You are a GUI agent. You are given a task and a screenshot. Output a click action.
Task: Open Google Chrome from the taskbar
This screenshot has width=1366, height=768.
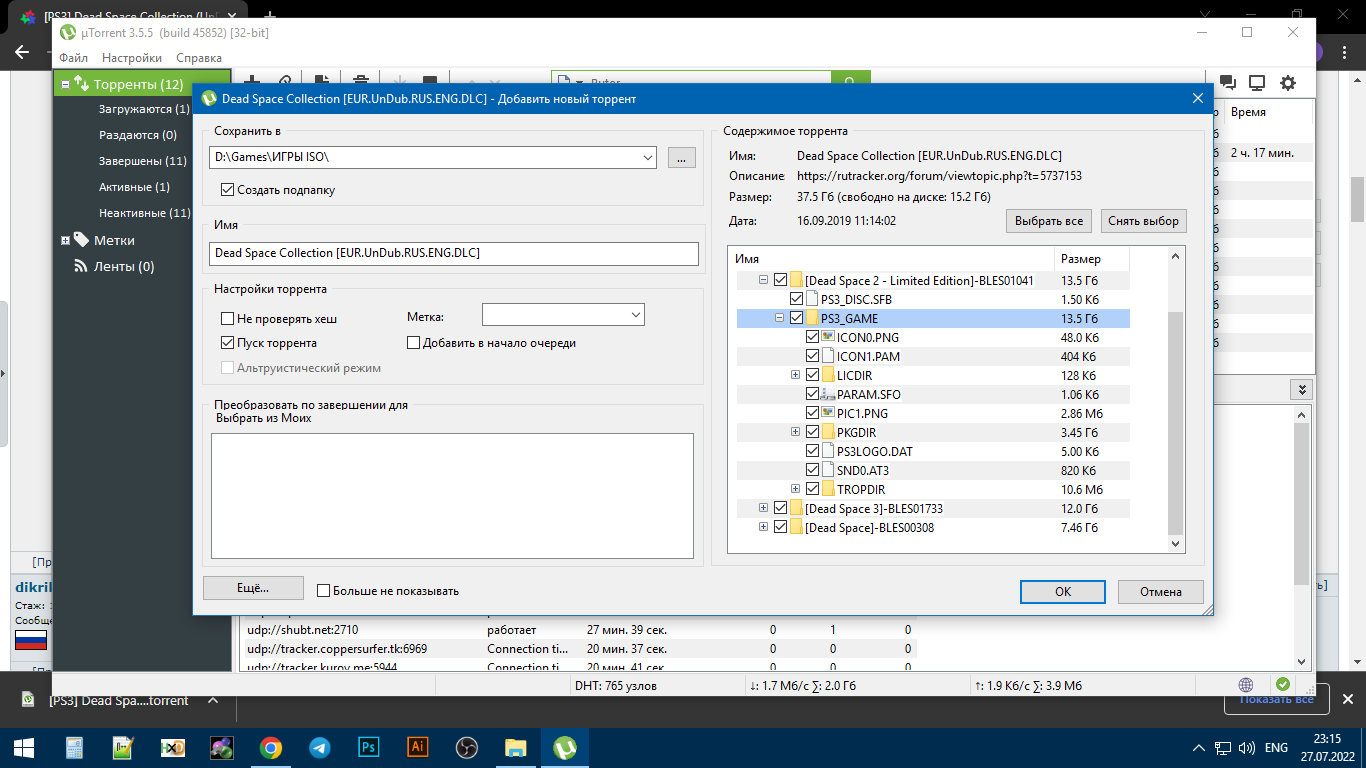tap(270, 747)
